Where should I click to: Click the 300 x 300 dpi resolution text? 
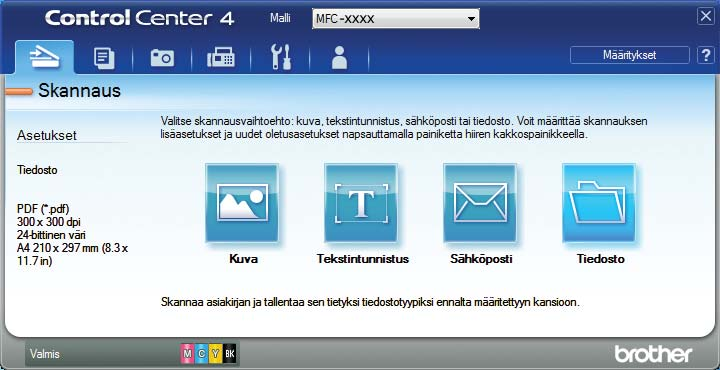coord(49,222)
